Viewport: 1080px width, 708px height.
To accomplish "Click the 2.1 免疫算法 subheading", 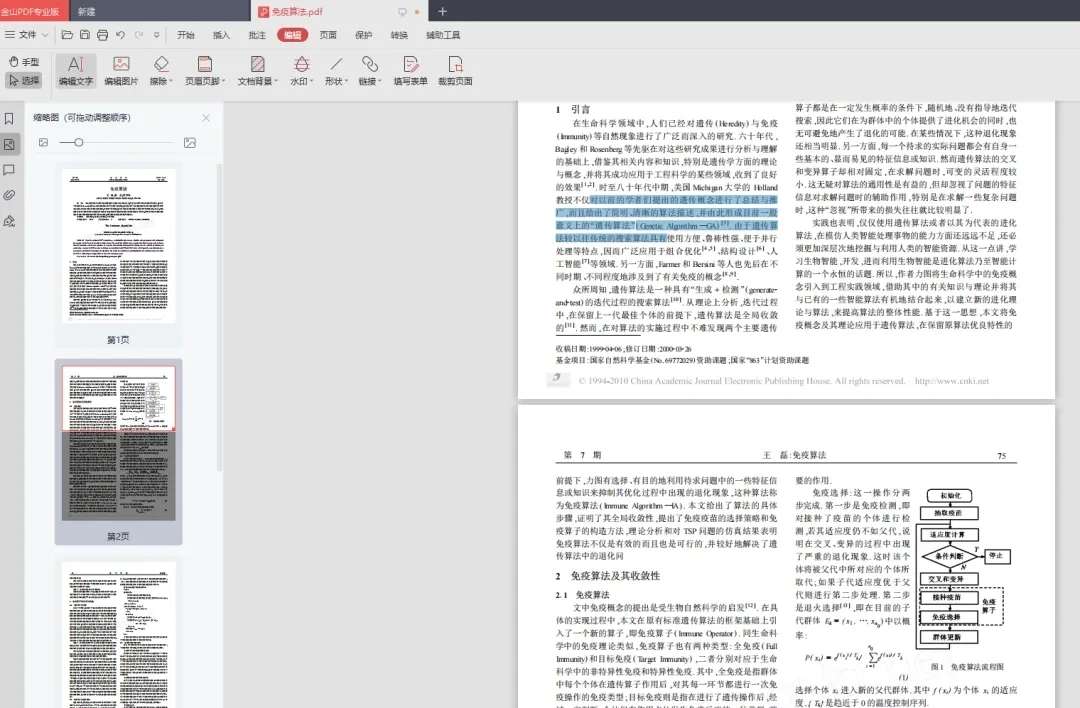I will [x=583, y=594].
